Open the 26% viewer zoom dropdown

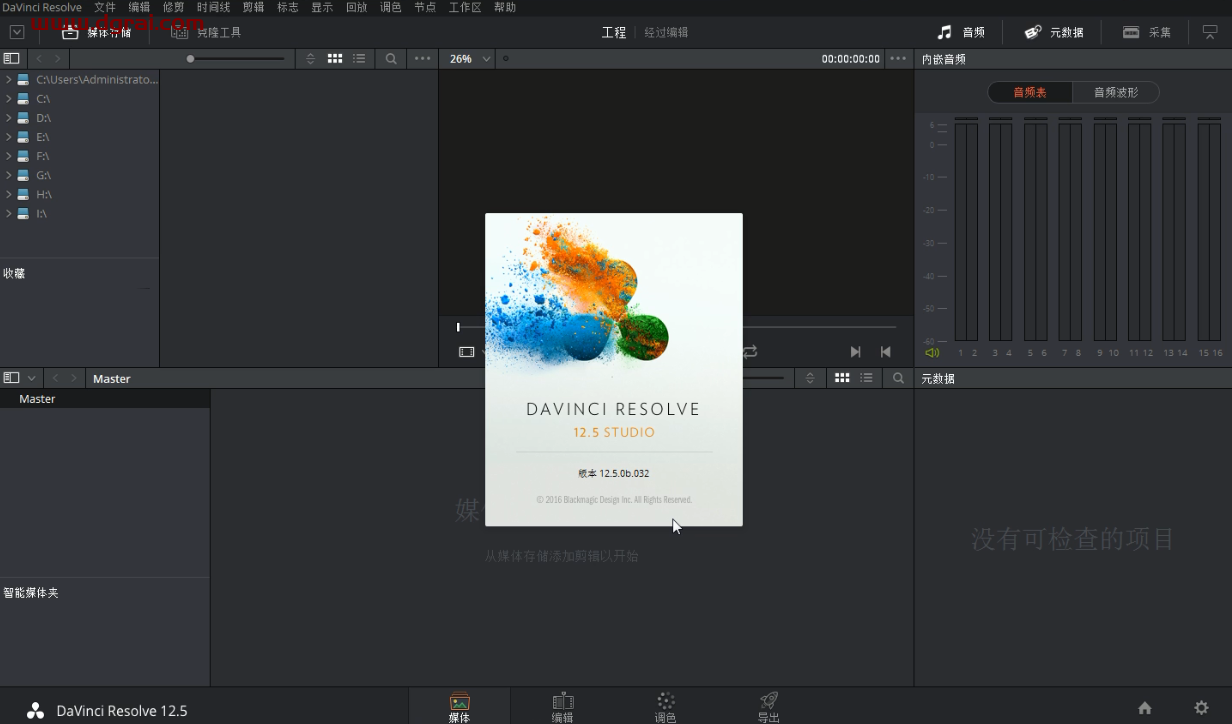(x=470, y=59)
